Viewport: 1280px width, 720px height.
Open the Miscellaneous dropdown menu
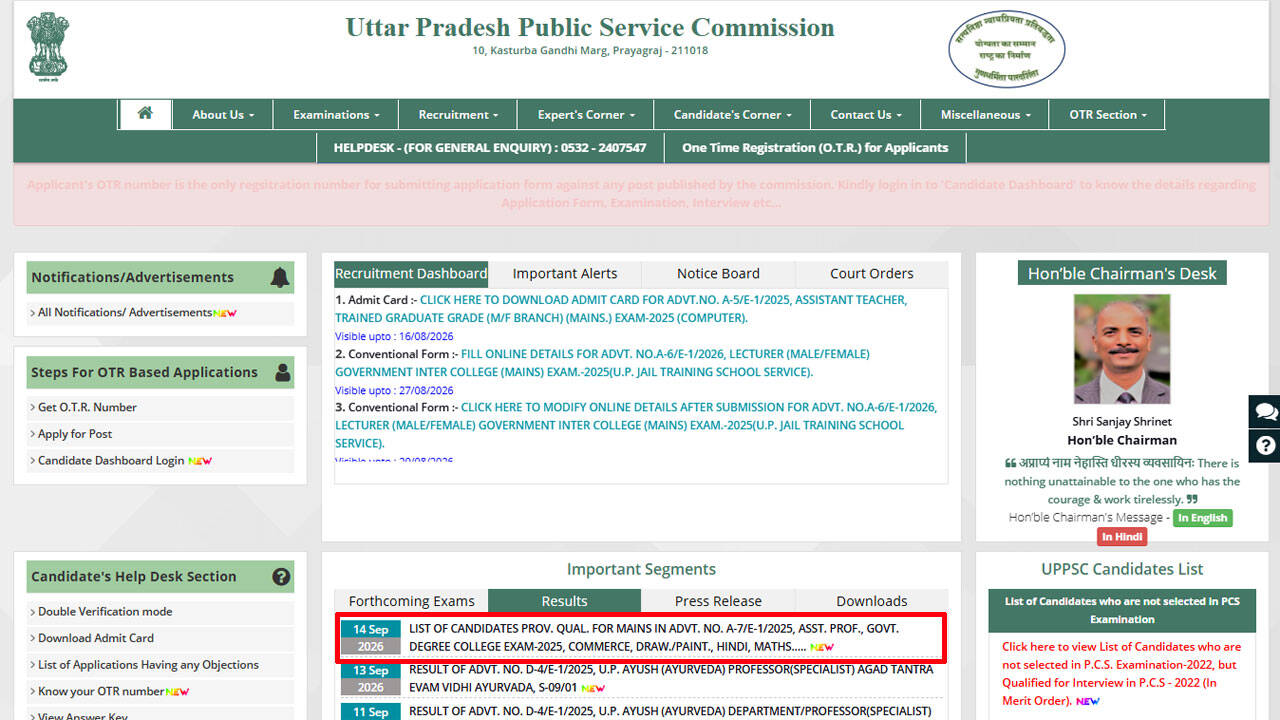click(x=985, y=115)
